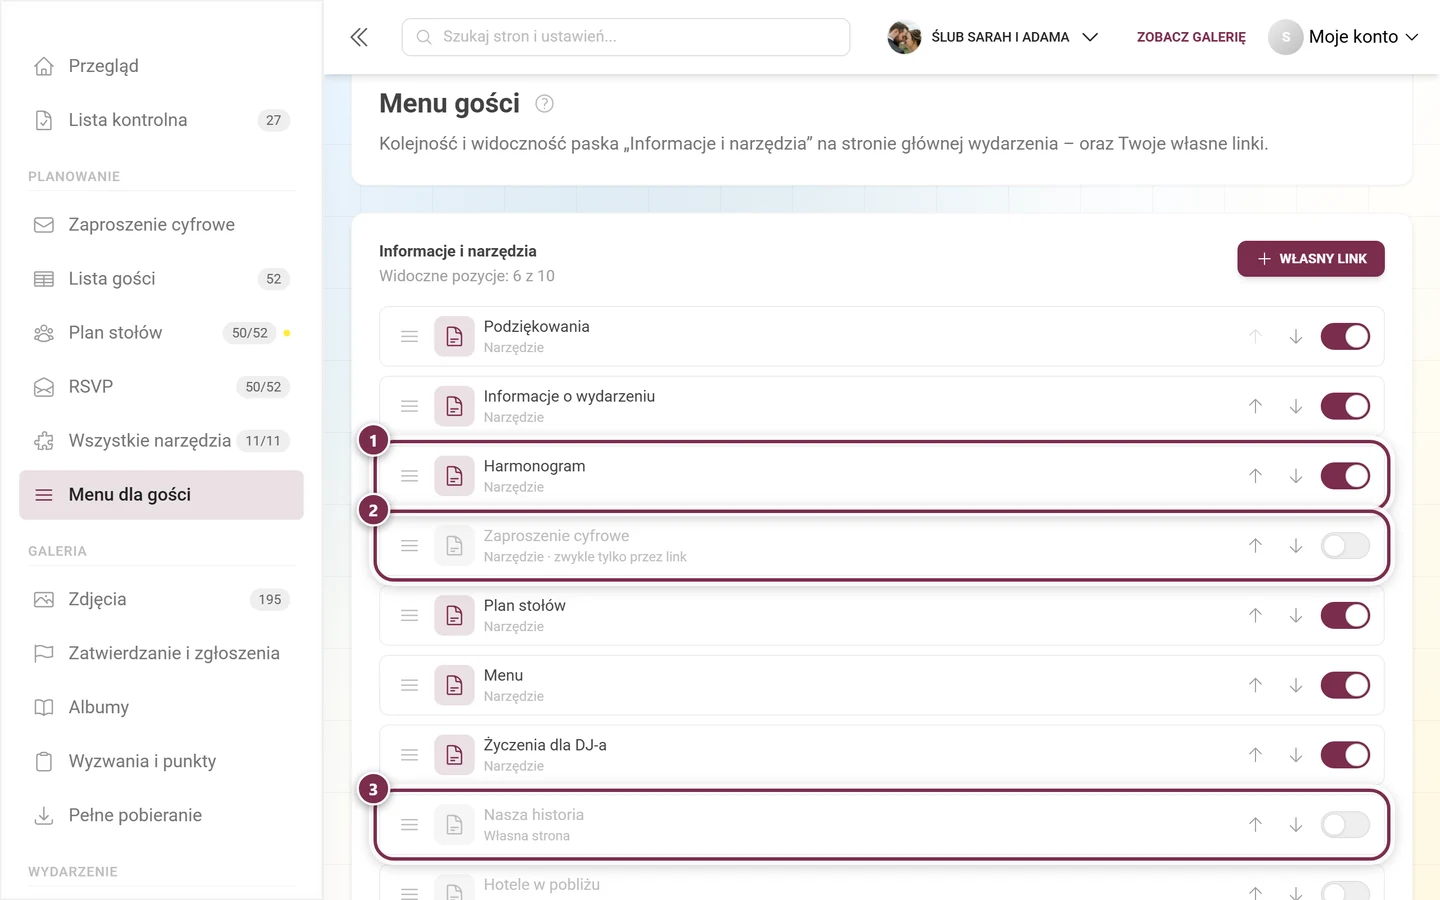The width and height of the screenshot is (1440, 900).
Task: Click the drag handle of Nasza historia
Action: (x=409, y=825)
